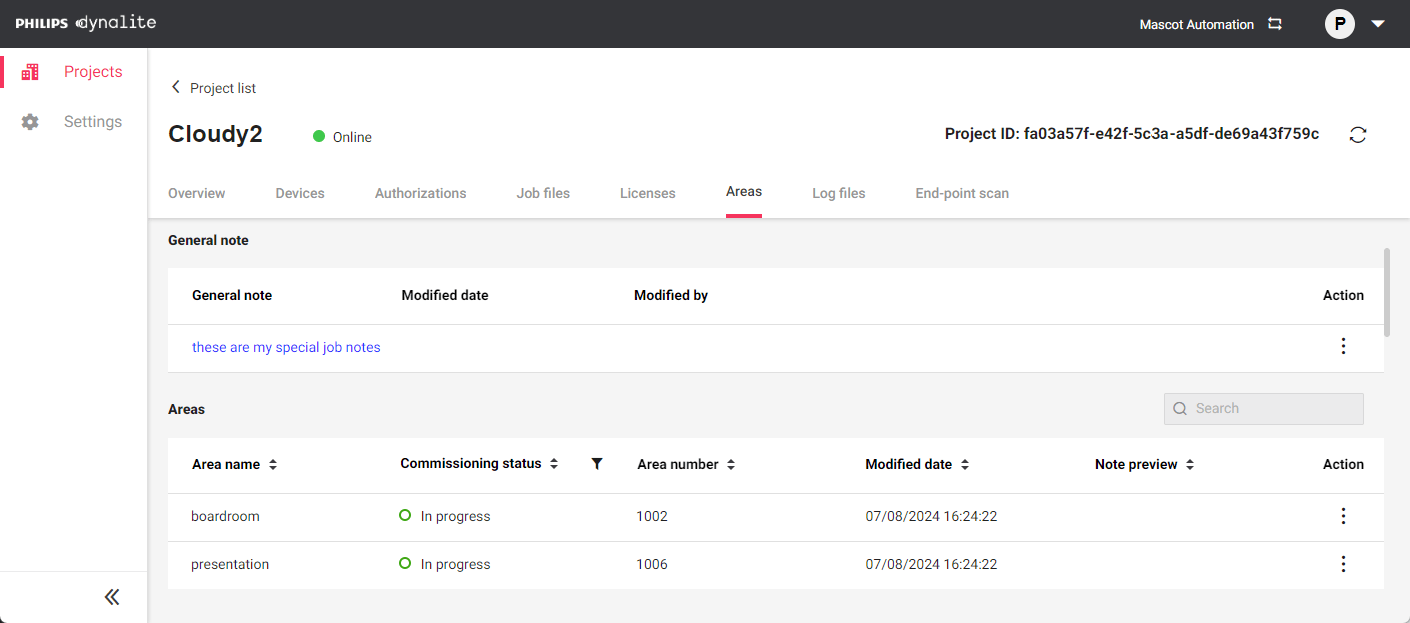
Task: Click the vertical scrollbar on the right
Action: (1387, 292)
